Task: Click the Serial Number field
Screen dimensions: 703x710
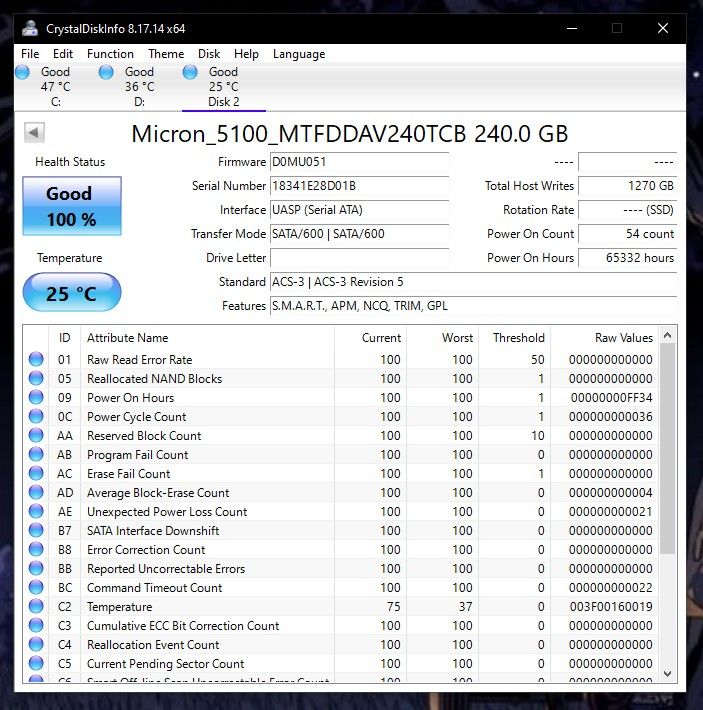Action: (359, 186)
